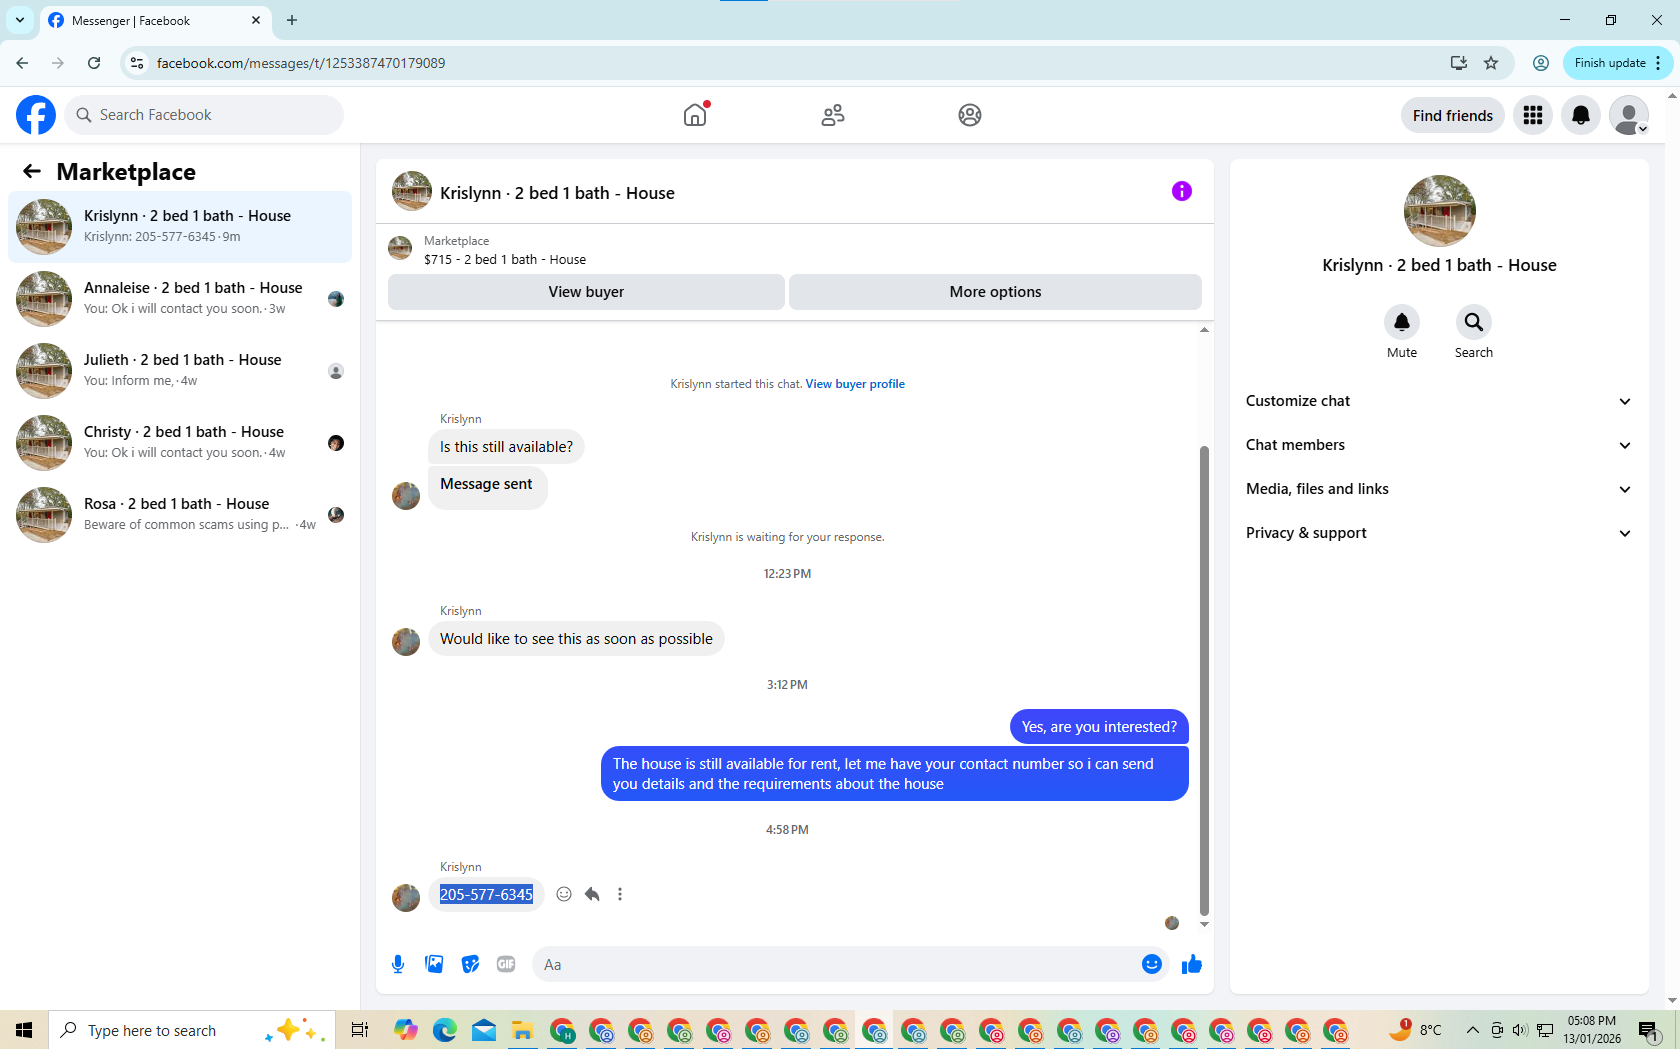Search in conversation
The width and height of the screenshot is (1680, 1049).
click(1474, 322)
